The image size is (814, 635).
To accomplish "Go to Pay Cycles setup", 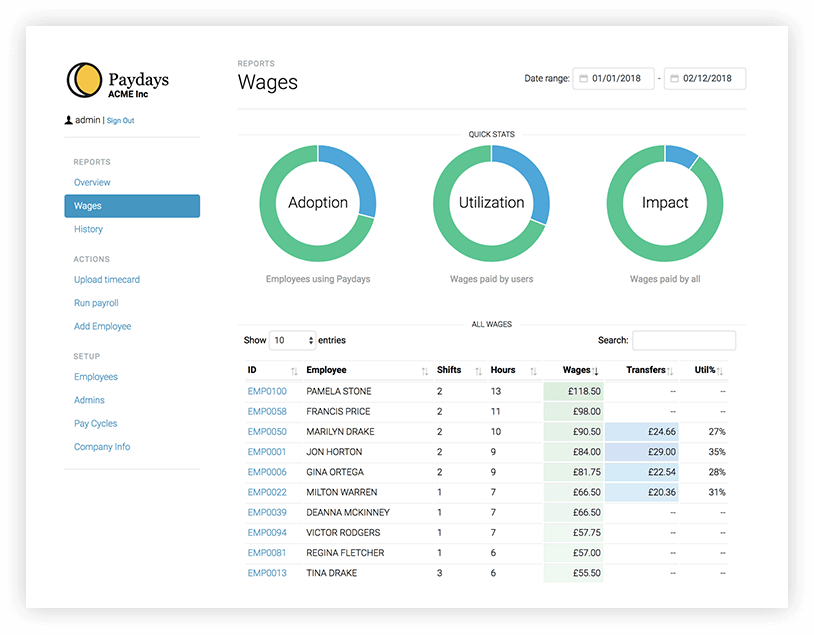I will pyautogui.click(x=96, y=424).
